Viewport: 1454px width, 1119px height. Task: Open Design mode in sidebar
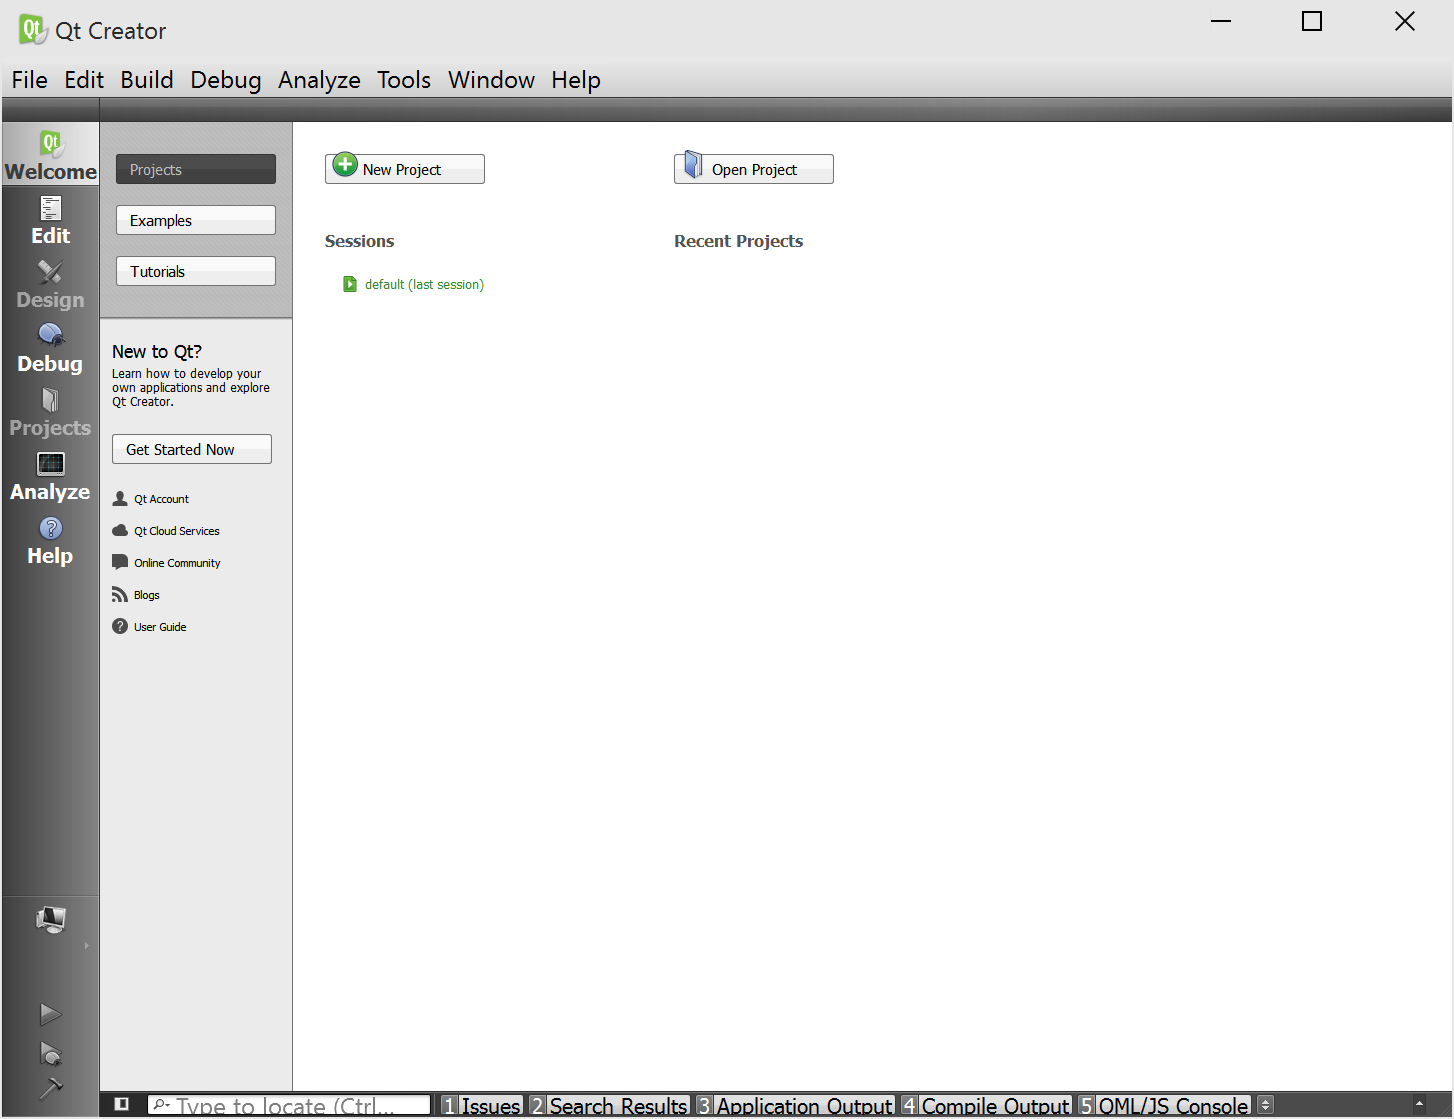(x=50, y=284)
